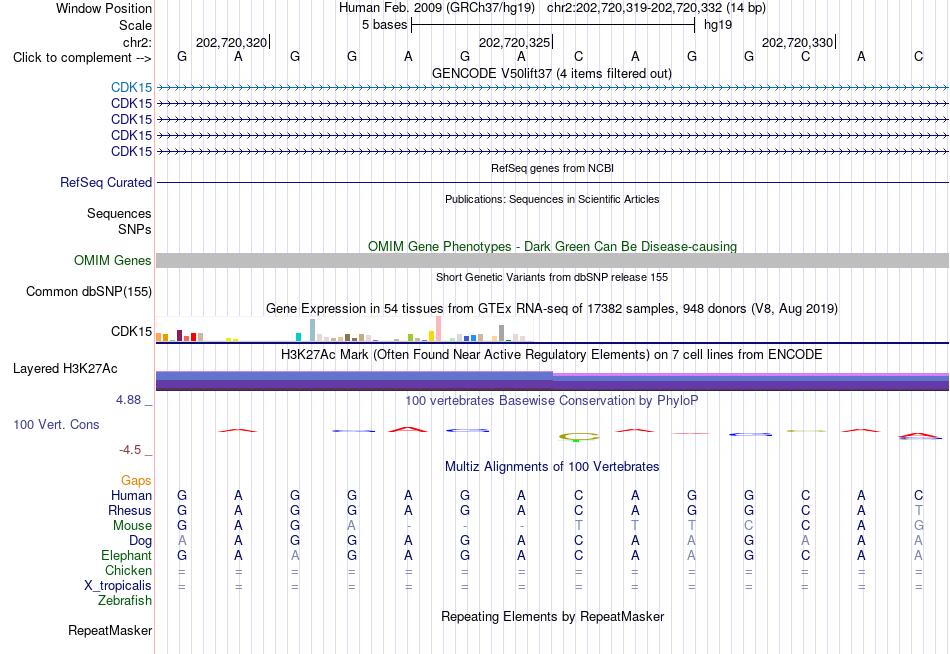Click the Human species row label

click(x=131, y=496)
